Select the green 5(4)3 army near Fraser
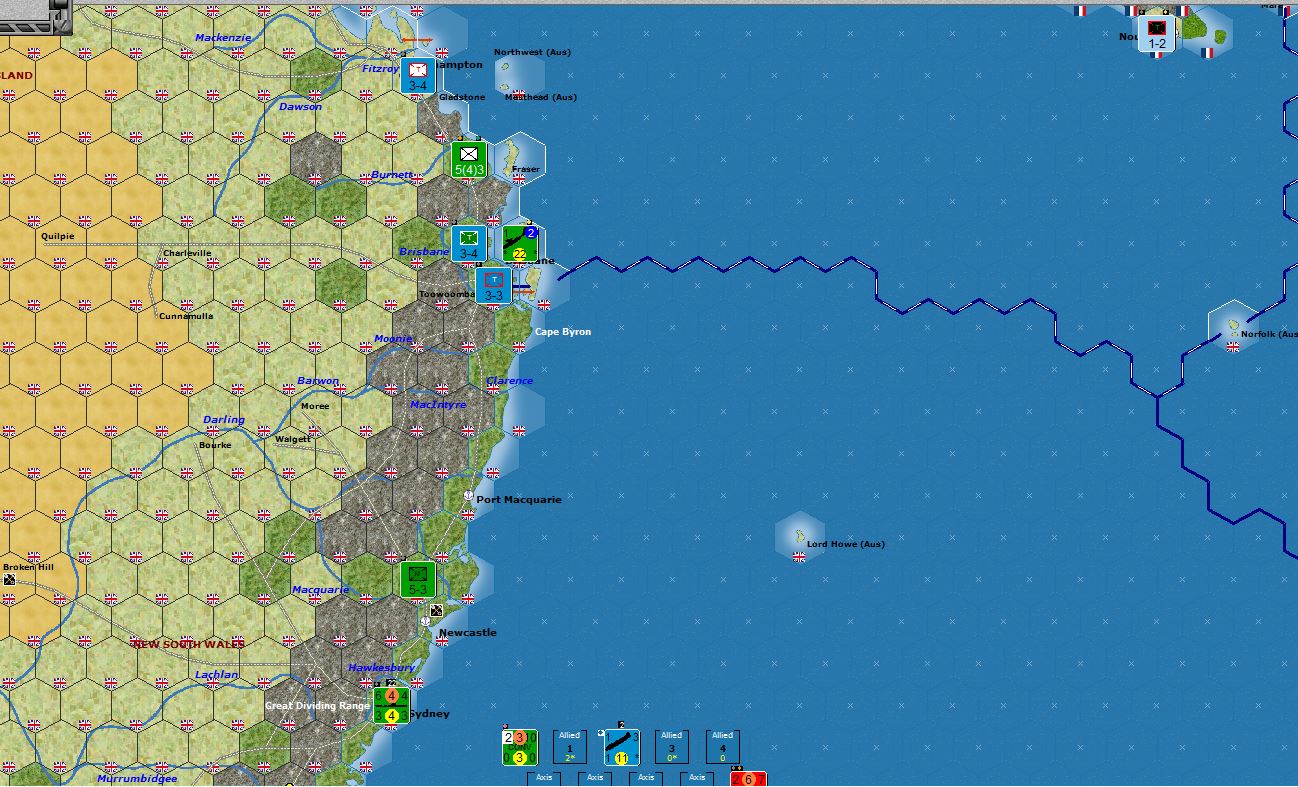1298x787 pixels. 468,160
